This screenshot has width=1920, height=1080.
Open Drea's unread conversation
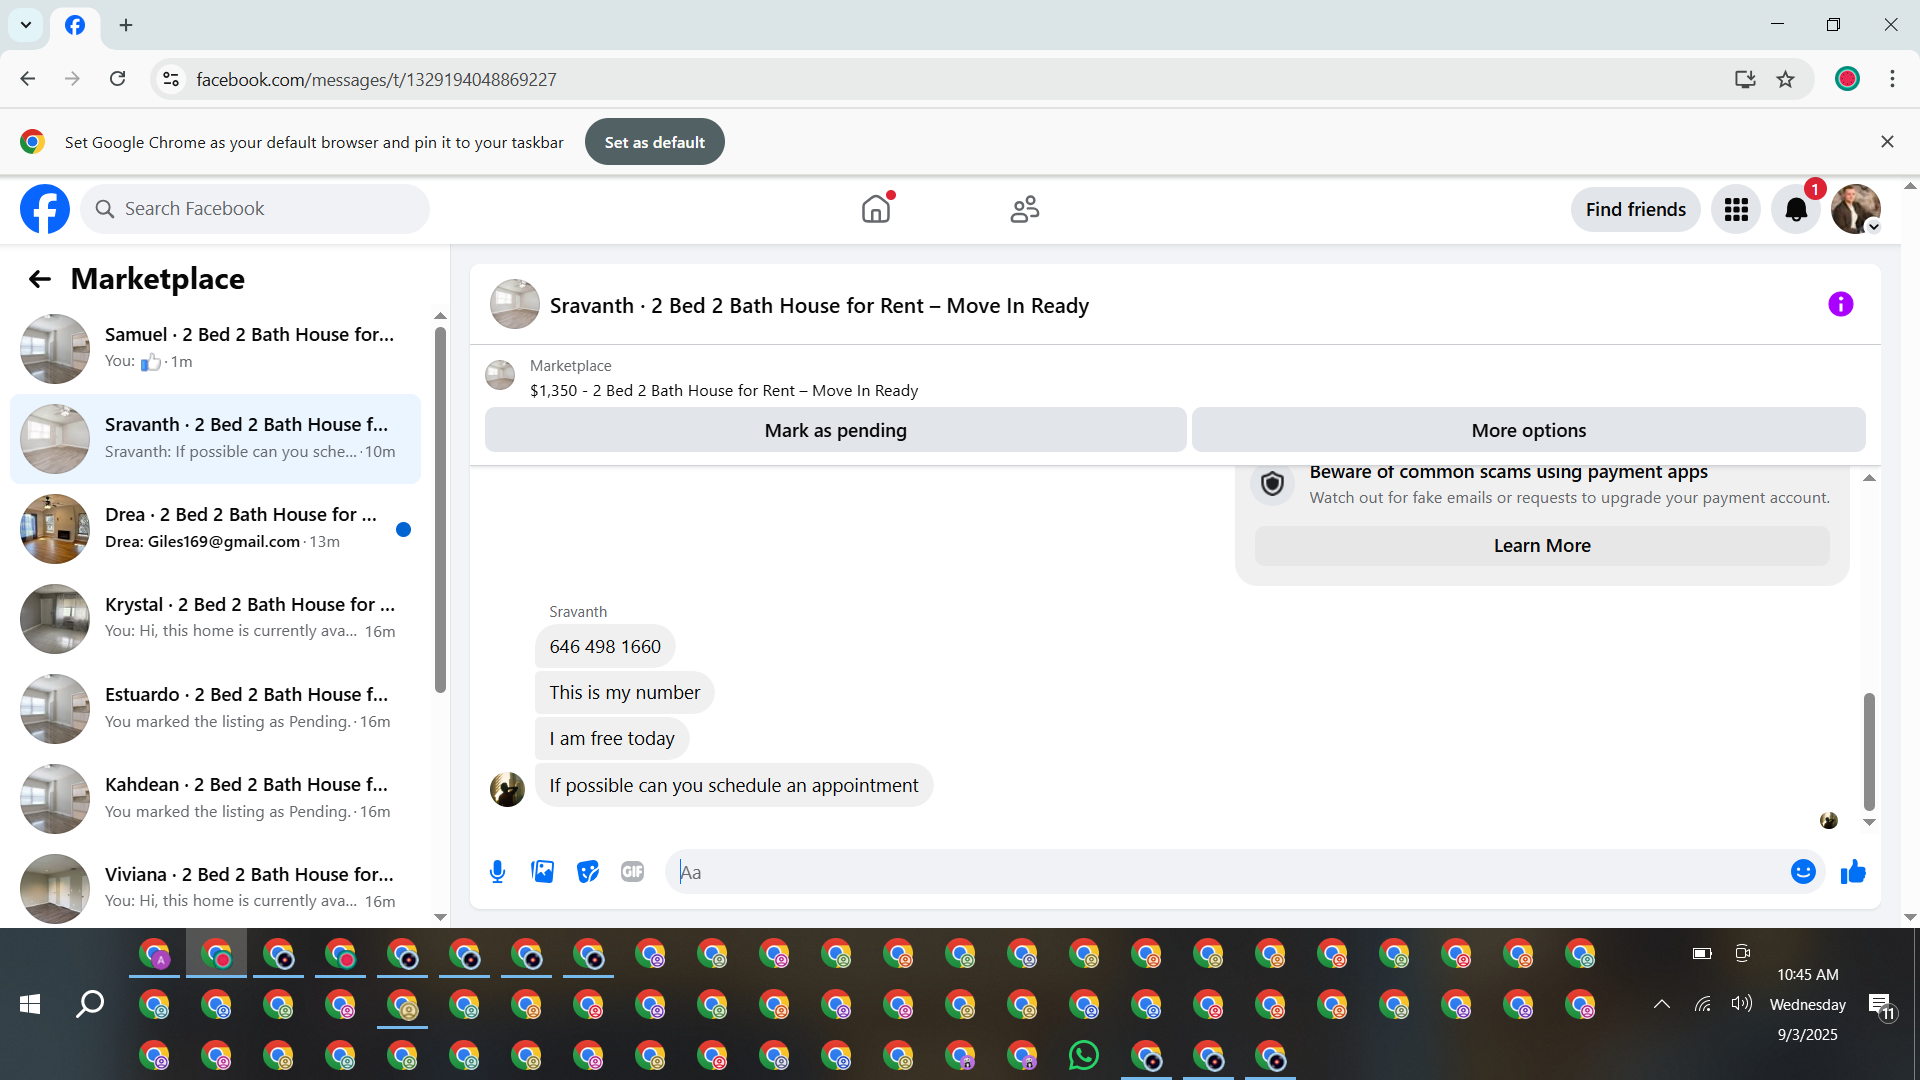click(x=216, y=529)
